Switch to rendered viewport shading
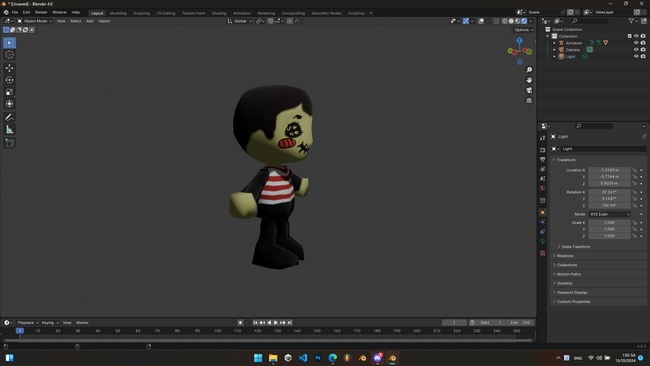 [x=524, y=21]
